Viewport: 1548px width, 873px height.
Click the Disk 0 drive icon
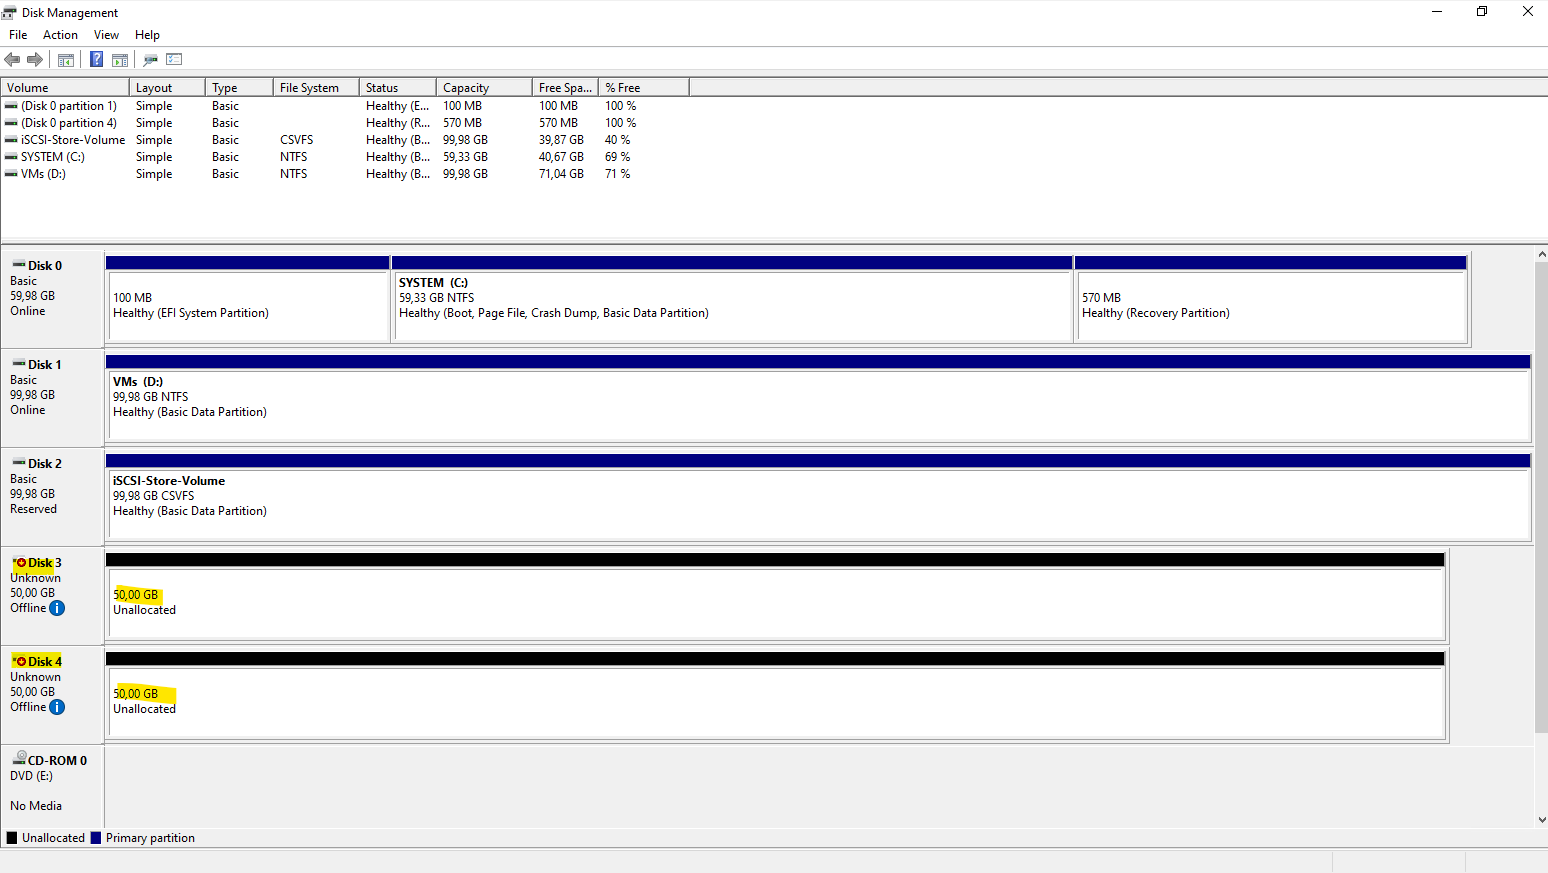19,265
